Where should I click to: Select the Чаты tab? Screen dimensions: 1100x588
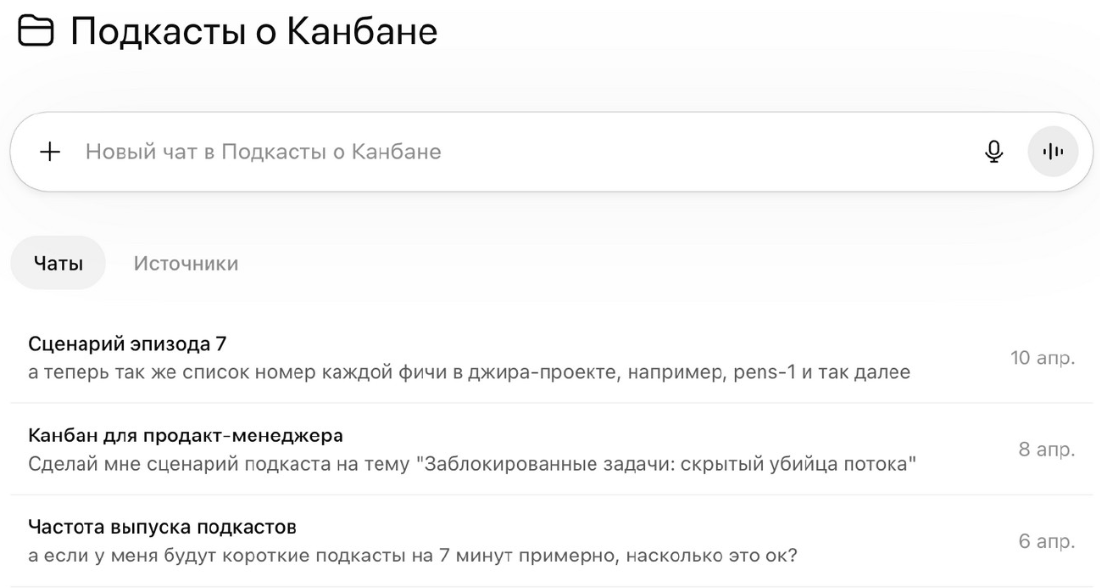point(58,263)
